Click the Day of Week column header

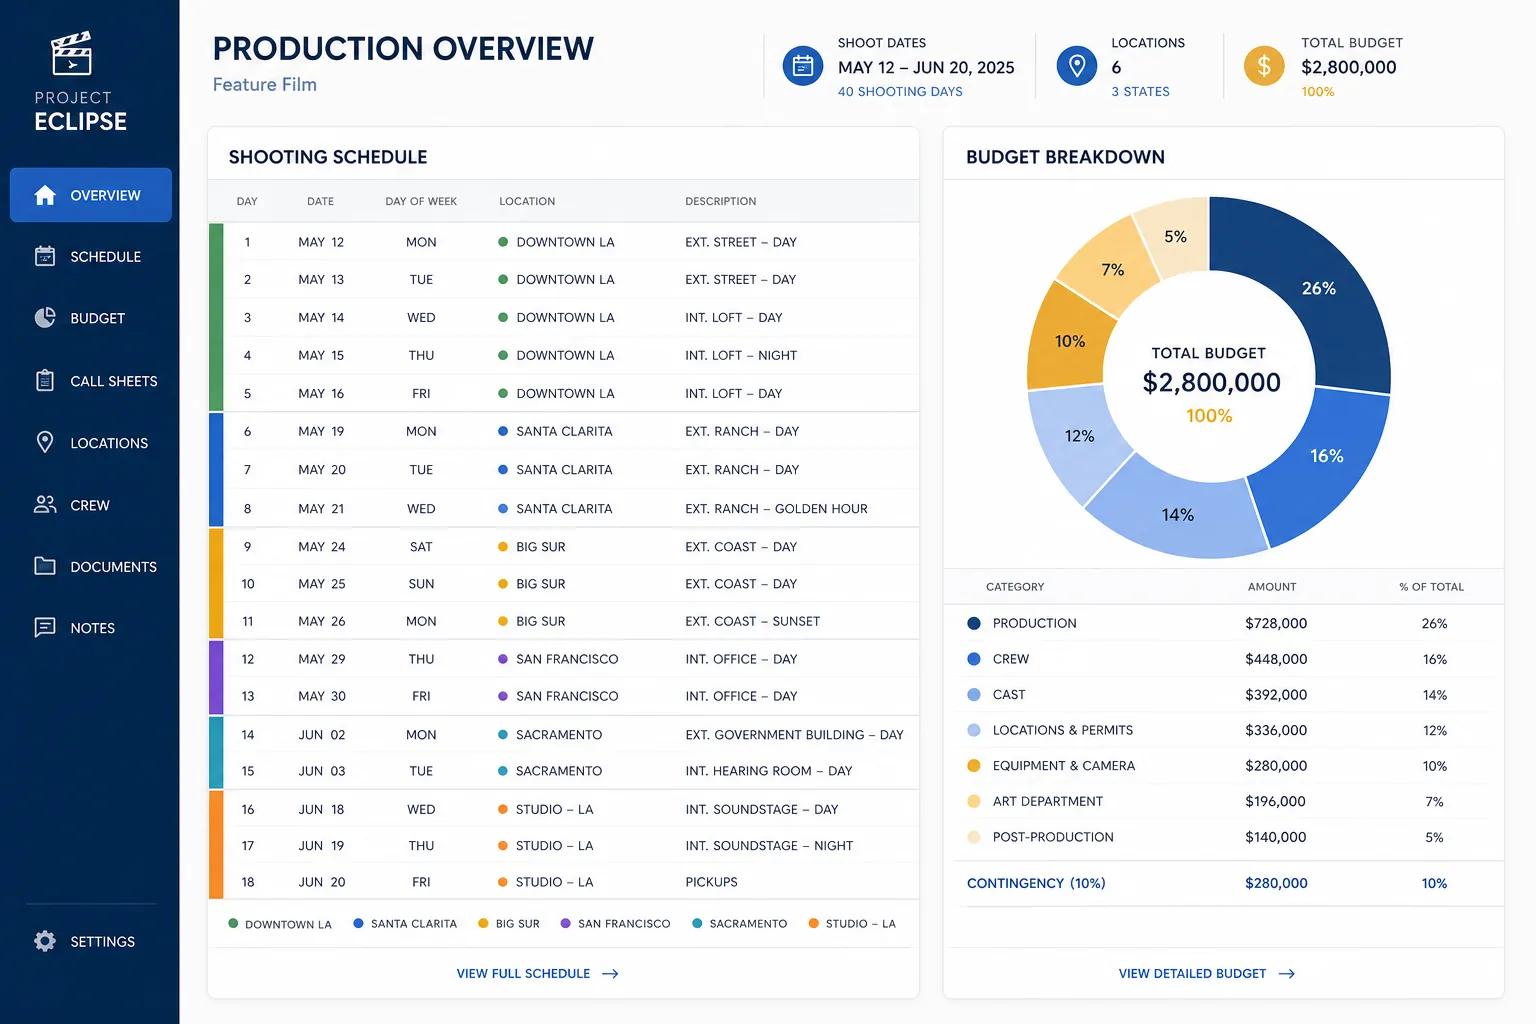tap(421, 201)
